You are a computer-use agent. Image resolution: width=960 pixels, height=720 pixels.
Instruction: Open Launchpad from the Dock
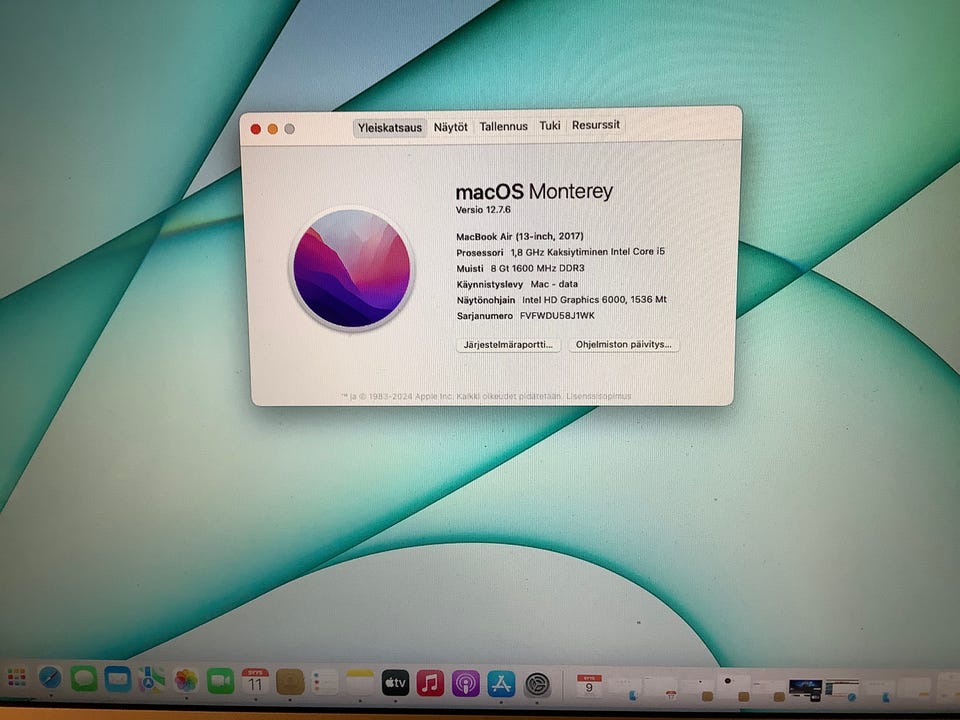[x=16, y=678]
